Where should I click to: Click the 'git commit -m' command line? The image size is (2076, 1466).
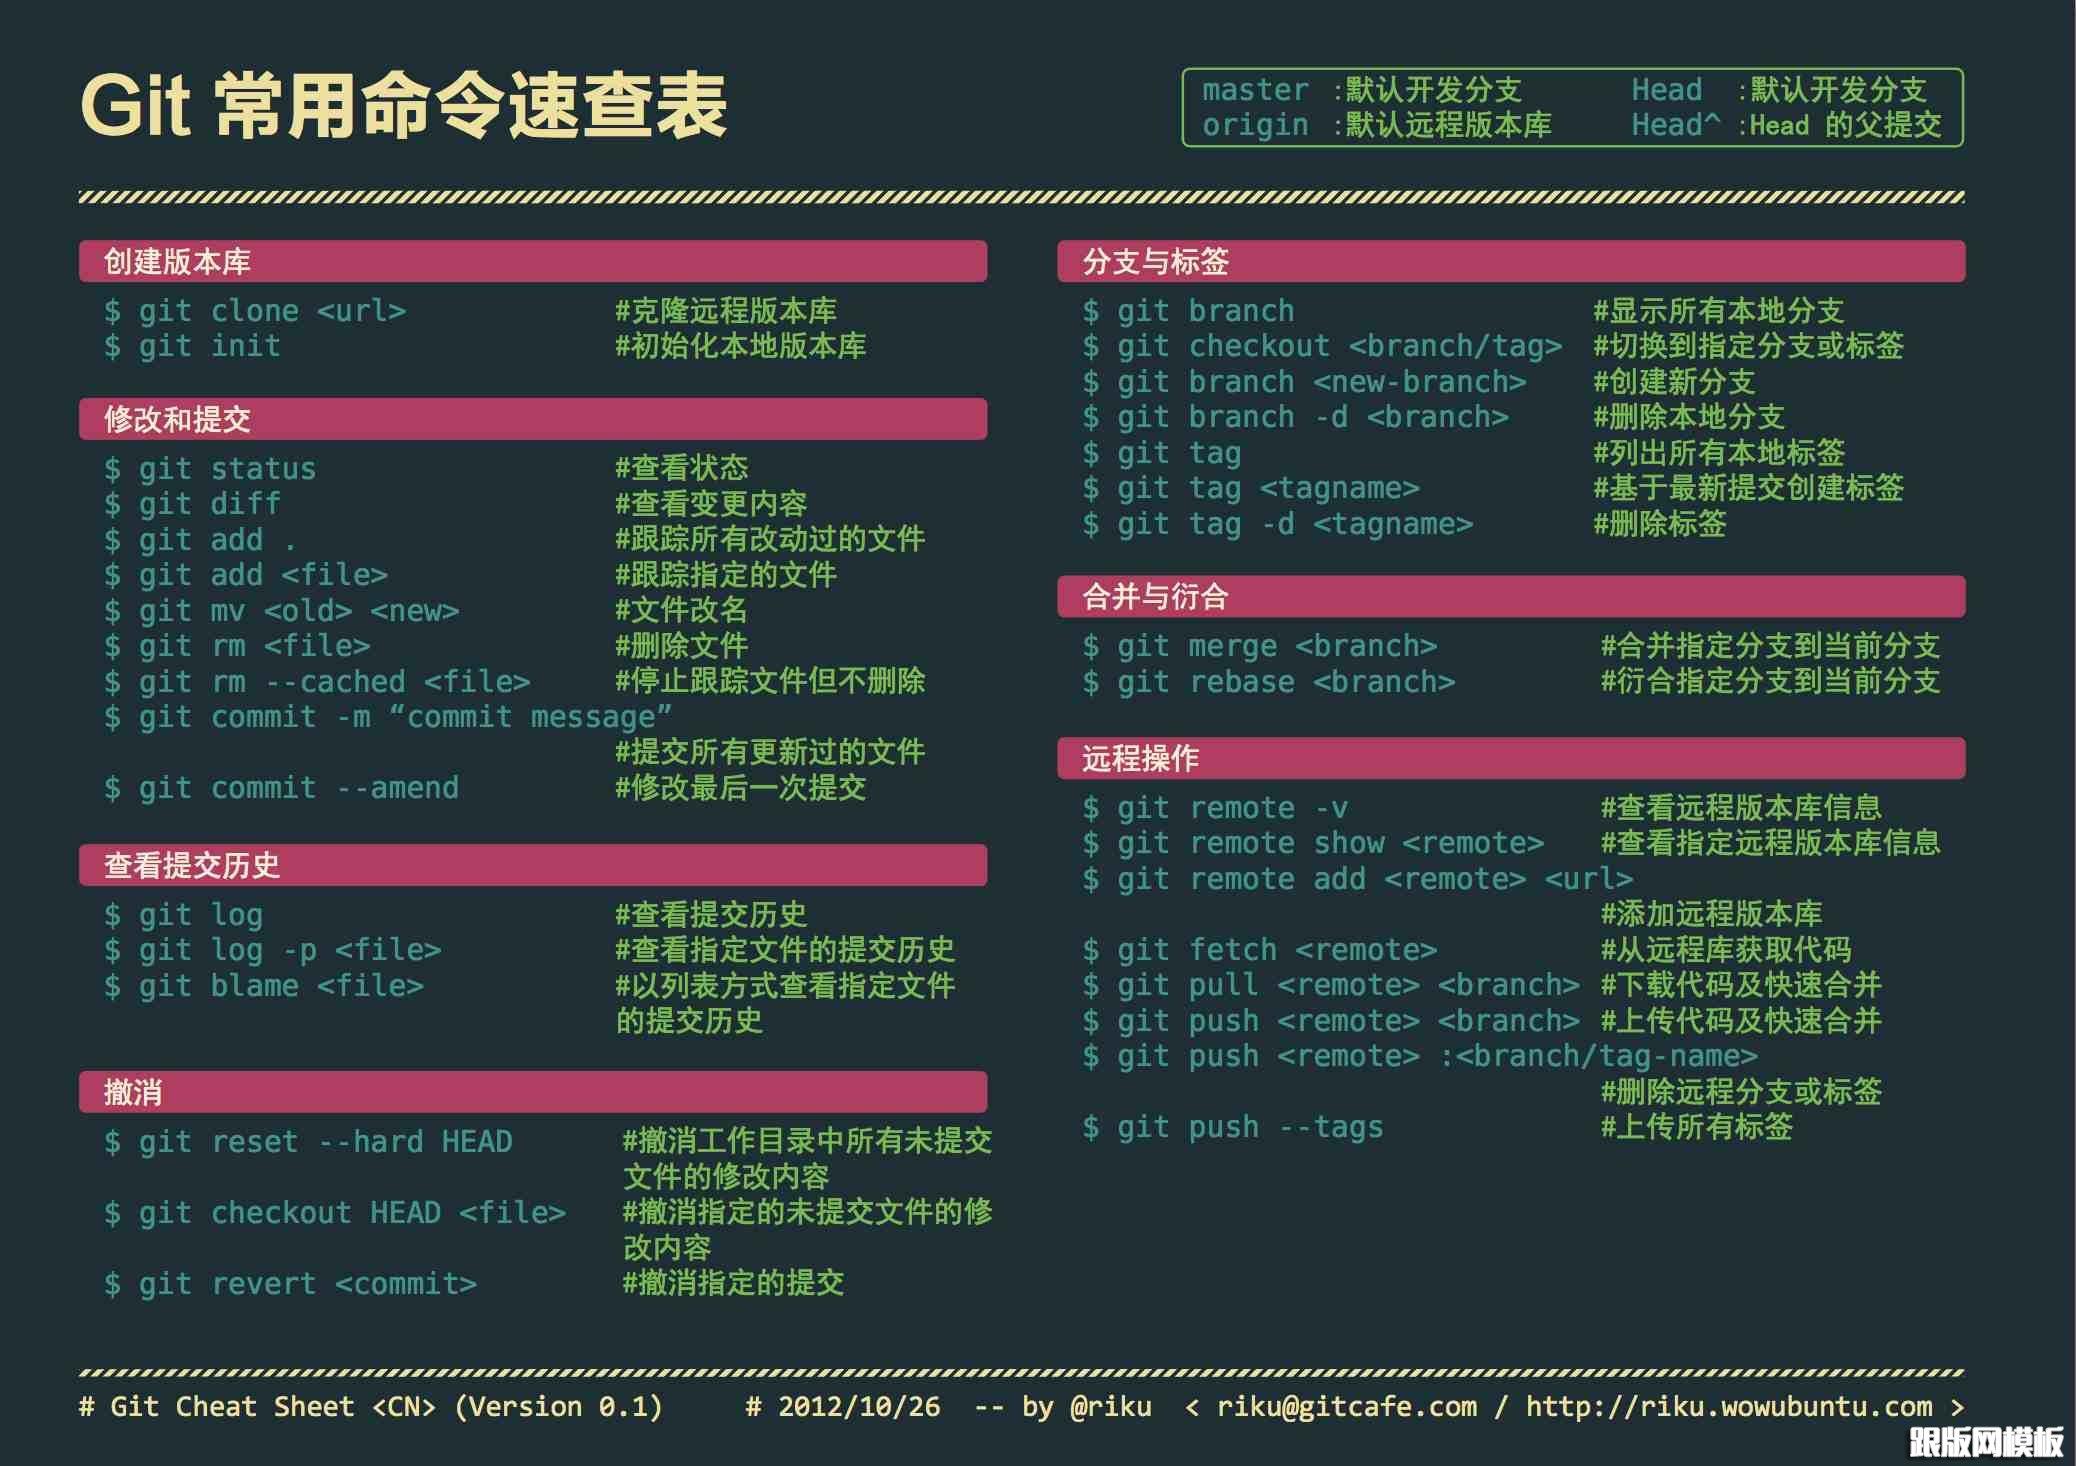[388, 717]
